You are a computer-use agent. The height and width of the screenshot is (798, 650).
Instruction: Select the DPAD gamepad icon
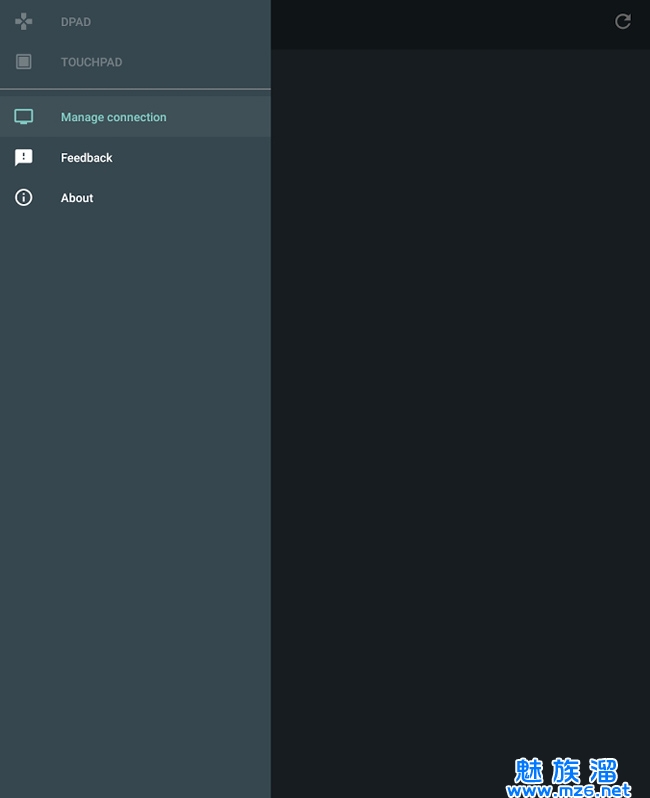(24, 21)
